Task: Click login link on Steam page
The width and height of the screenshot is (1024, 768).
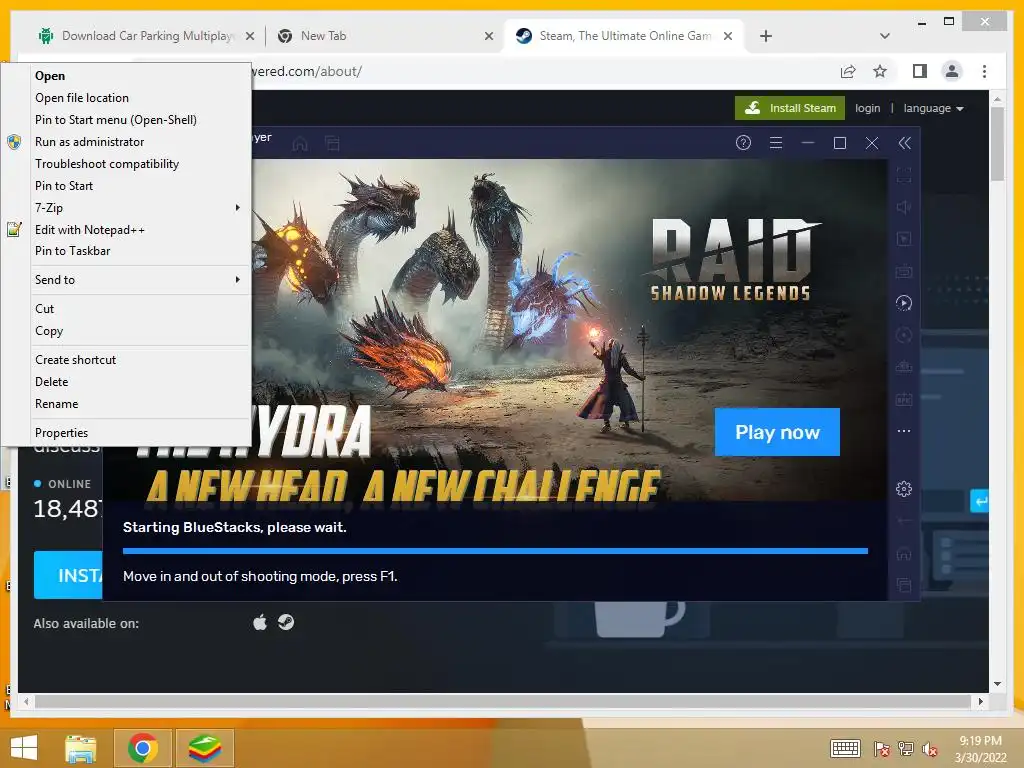Action: pos(867,108)
